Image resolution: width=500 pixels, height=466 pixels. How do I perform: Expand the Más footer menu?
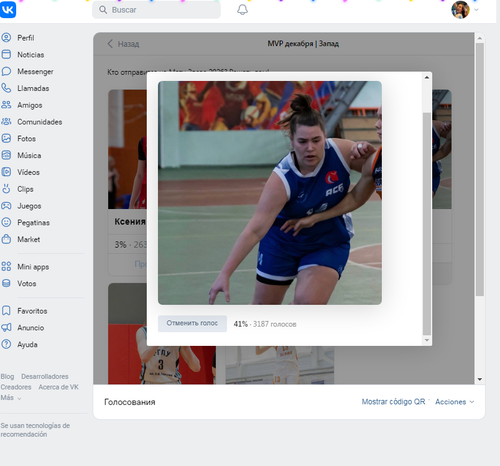tap(11, 398)
